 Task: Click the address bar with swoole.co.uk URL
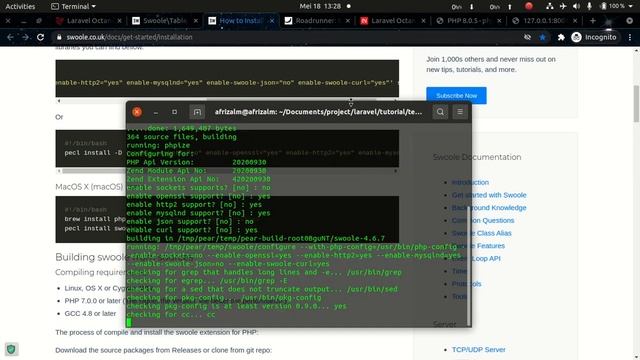click(286, 37)
